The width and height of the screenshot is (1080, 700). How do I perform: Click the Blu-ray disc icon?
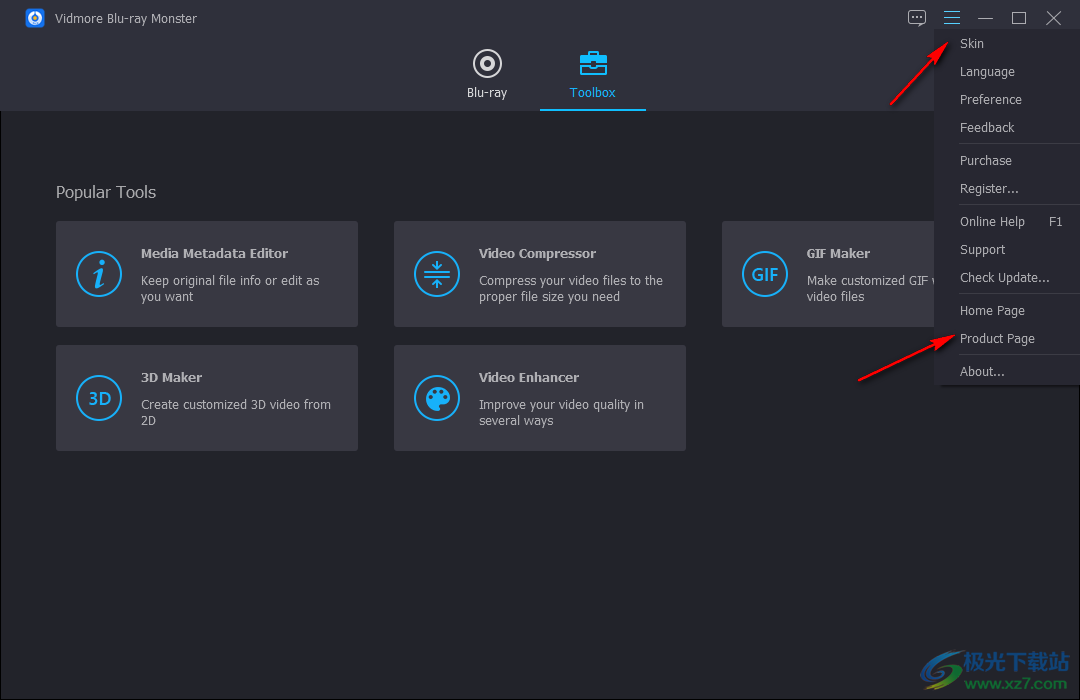click(487, 64)
